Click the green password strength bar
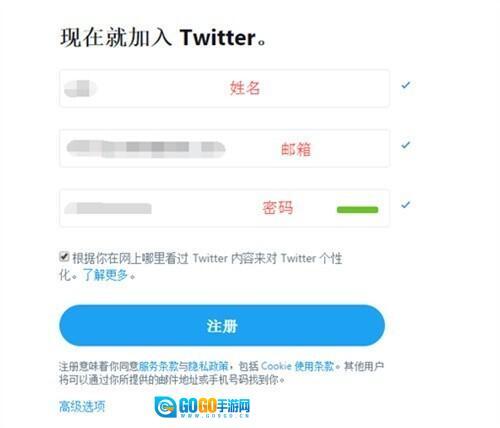The image size is (500, 428). [x=358, y=210]
